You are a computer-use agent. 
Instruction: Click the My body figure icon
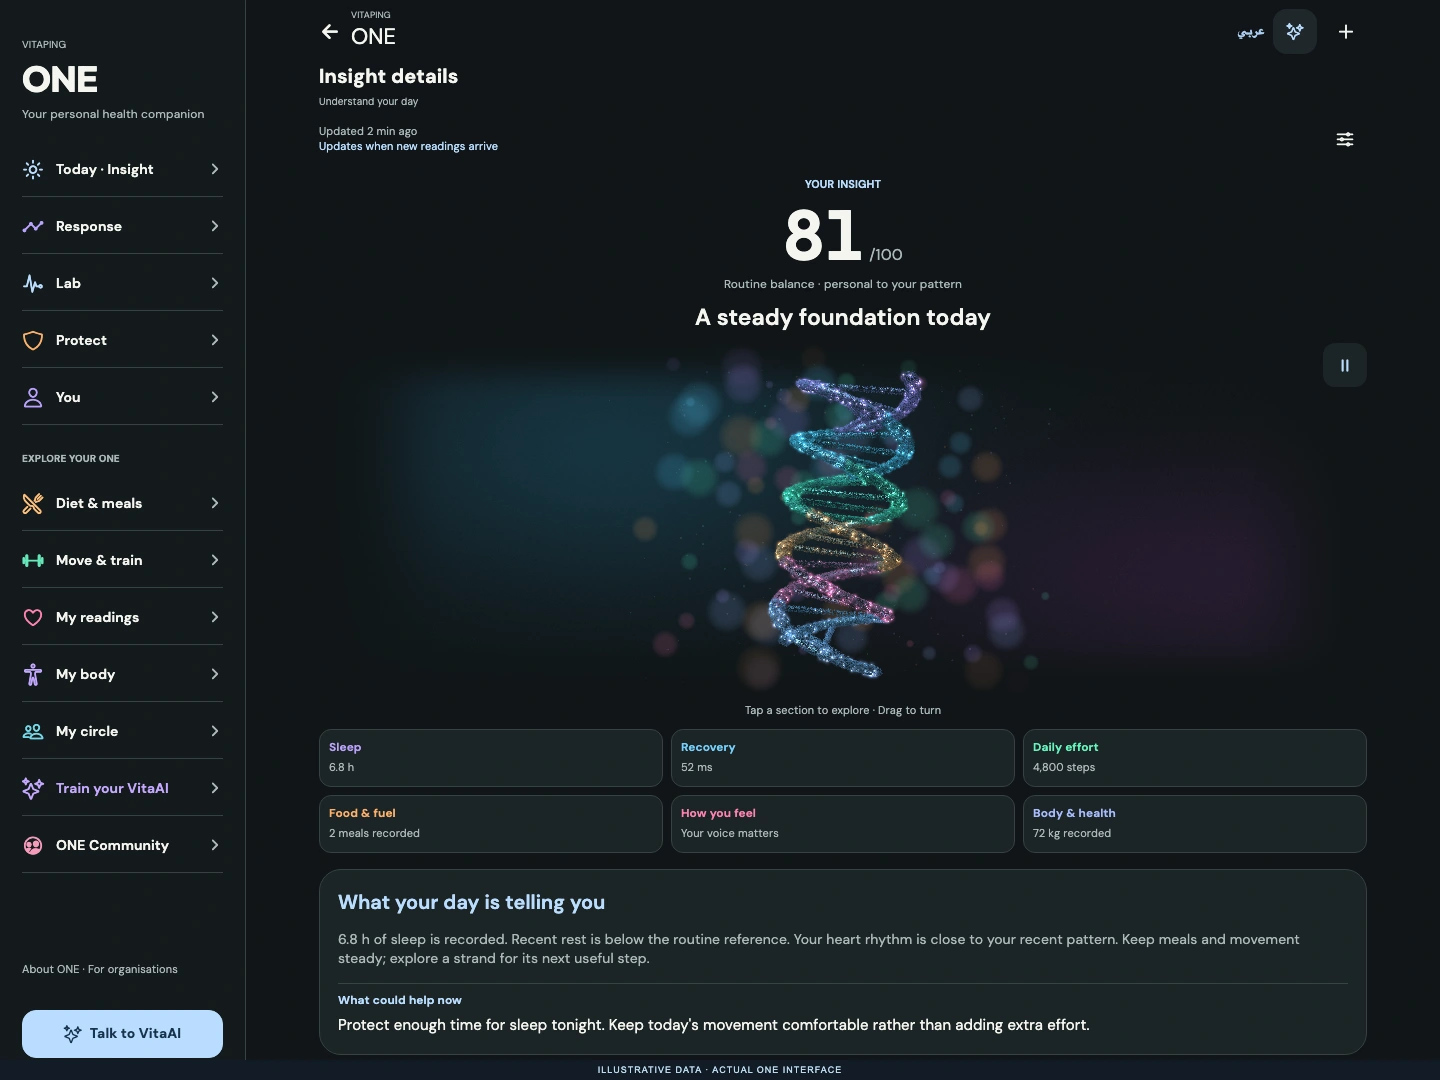(x=33, y=674)
